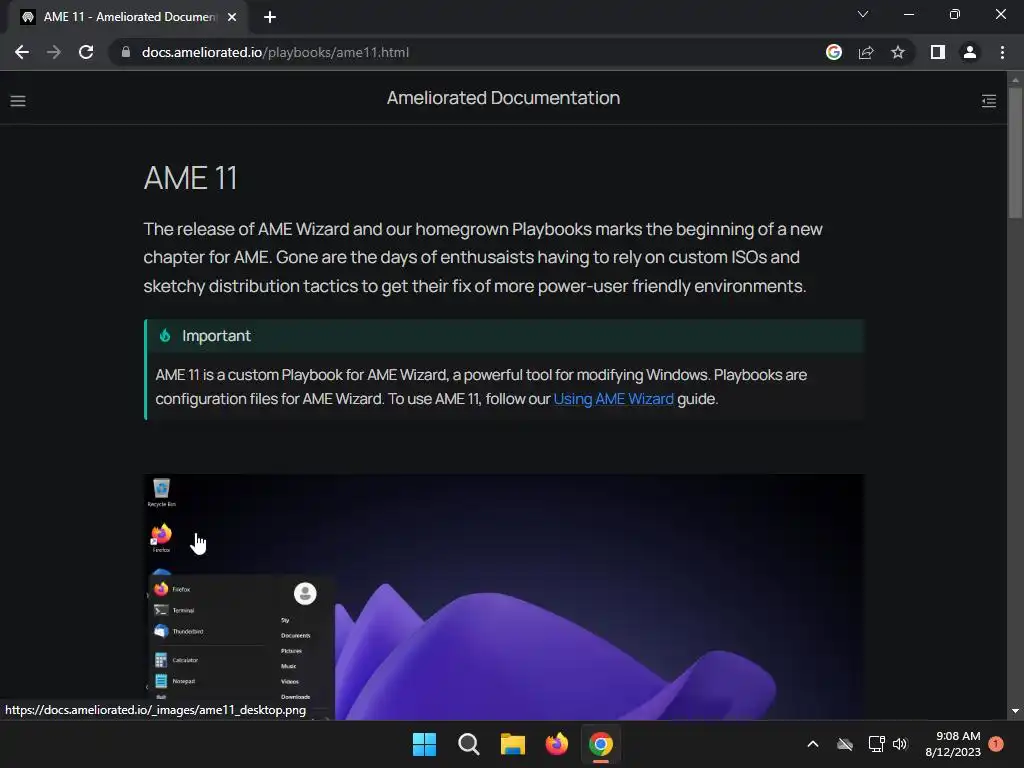Click the Important callout title

click(x=216, y=336)
